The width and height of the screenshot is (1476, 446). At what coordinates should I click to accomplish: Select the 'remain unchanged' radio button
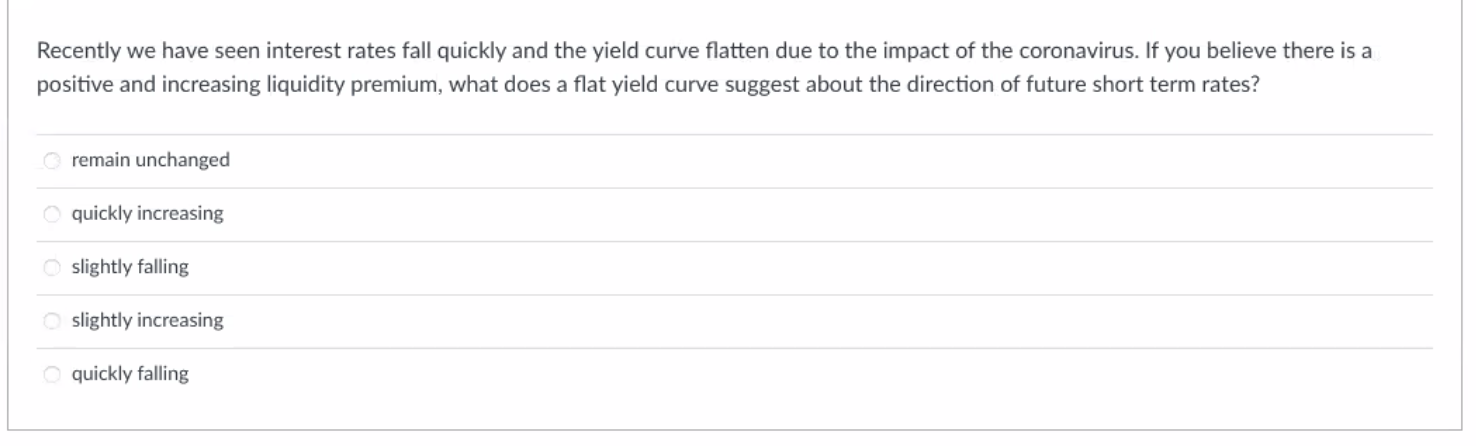coord(52,160)
